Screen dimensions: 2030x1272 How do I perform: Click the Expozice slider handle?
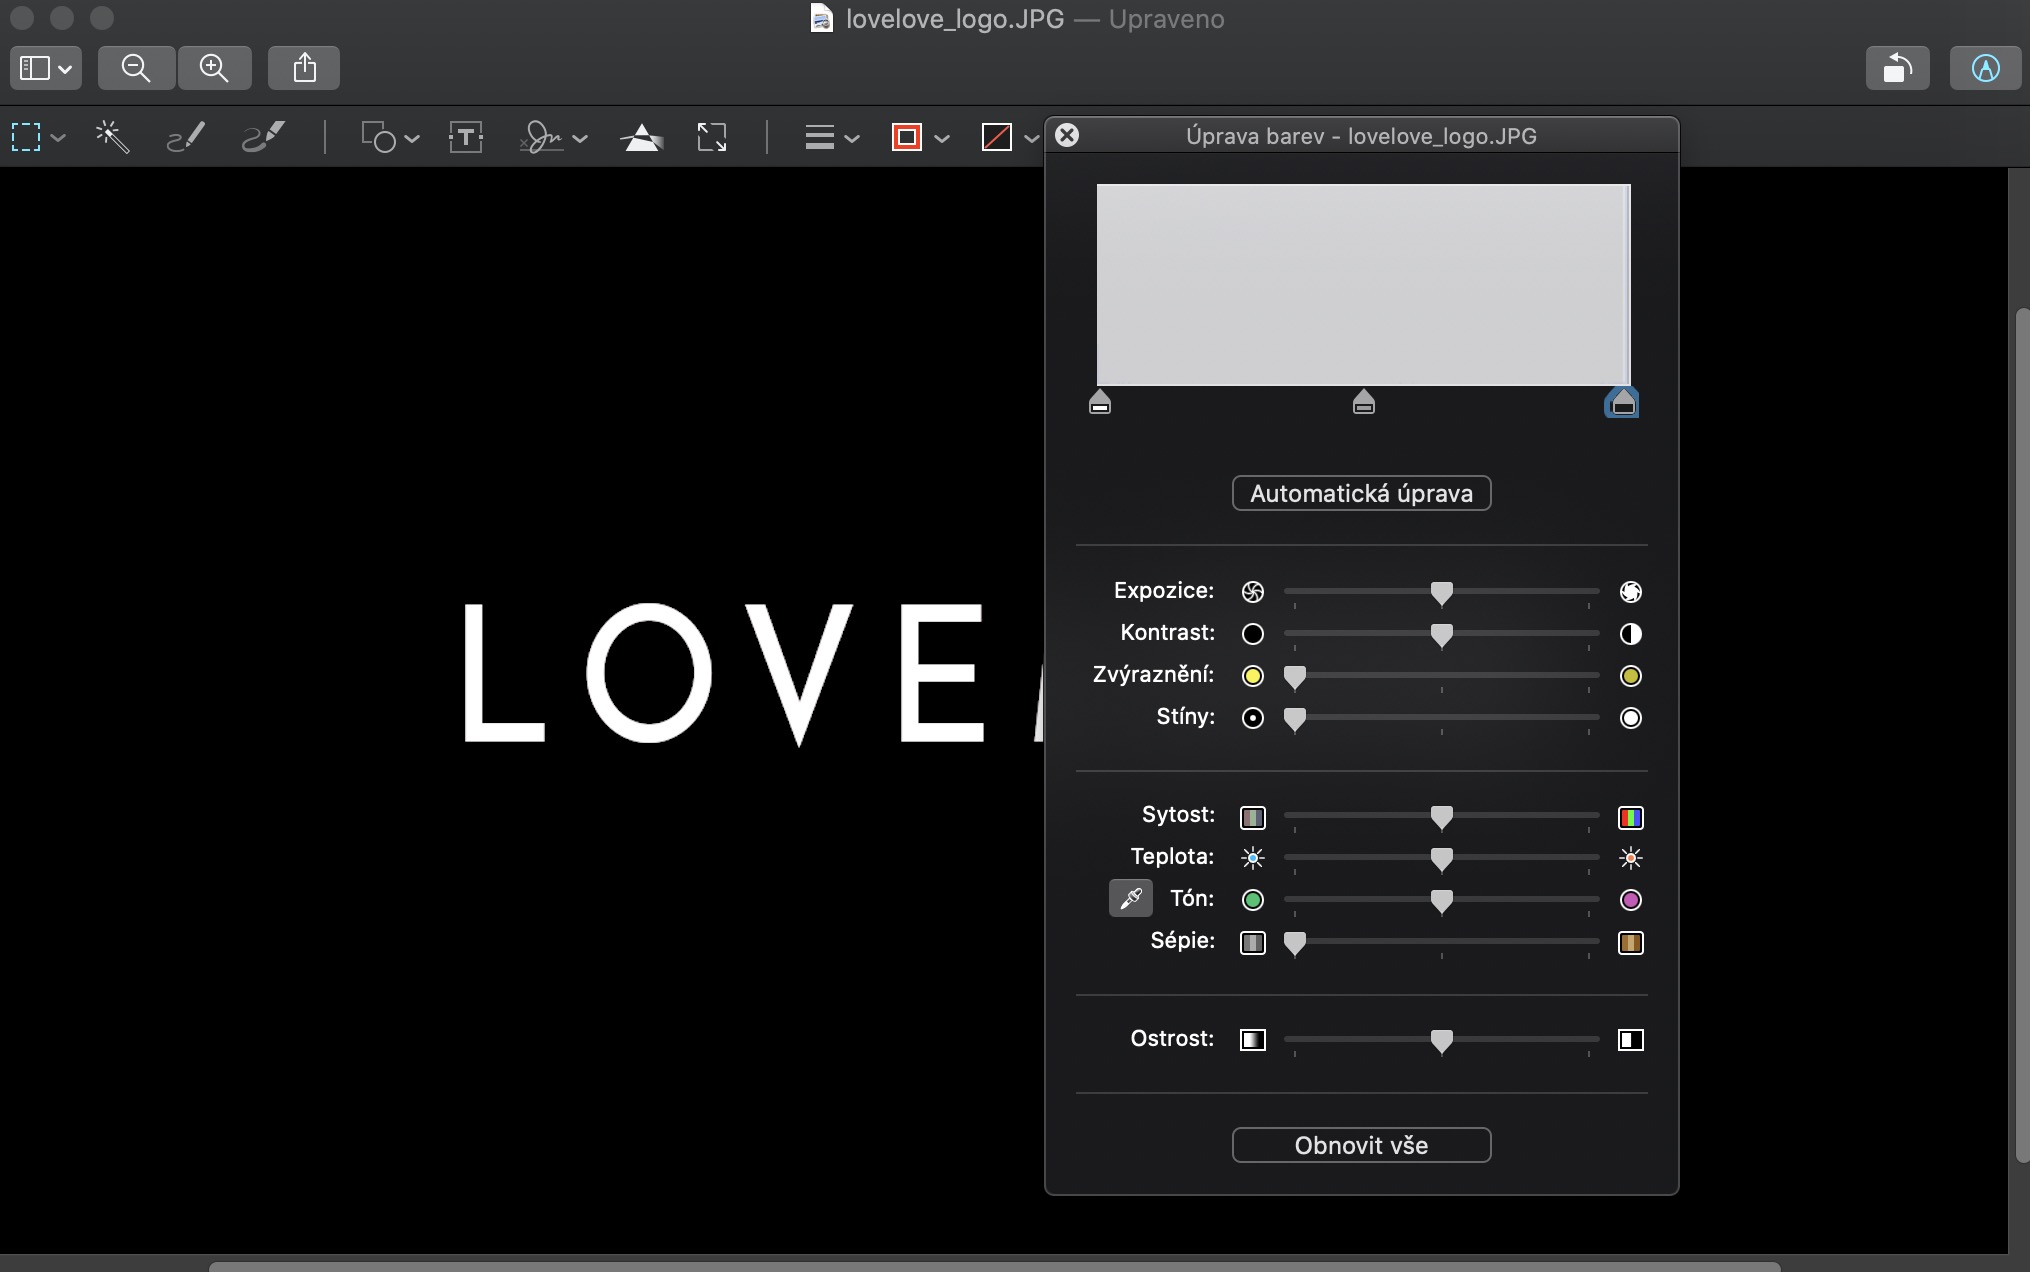click(x=1441, y=593)
